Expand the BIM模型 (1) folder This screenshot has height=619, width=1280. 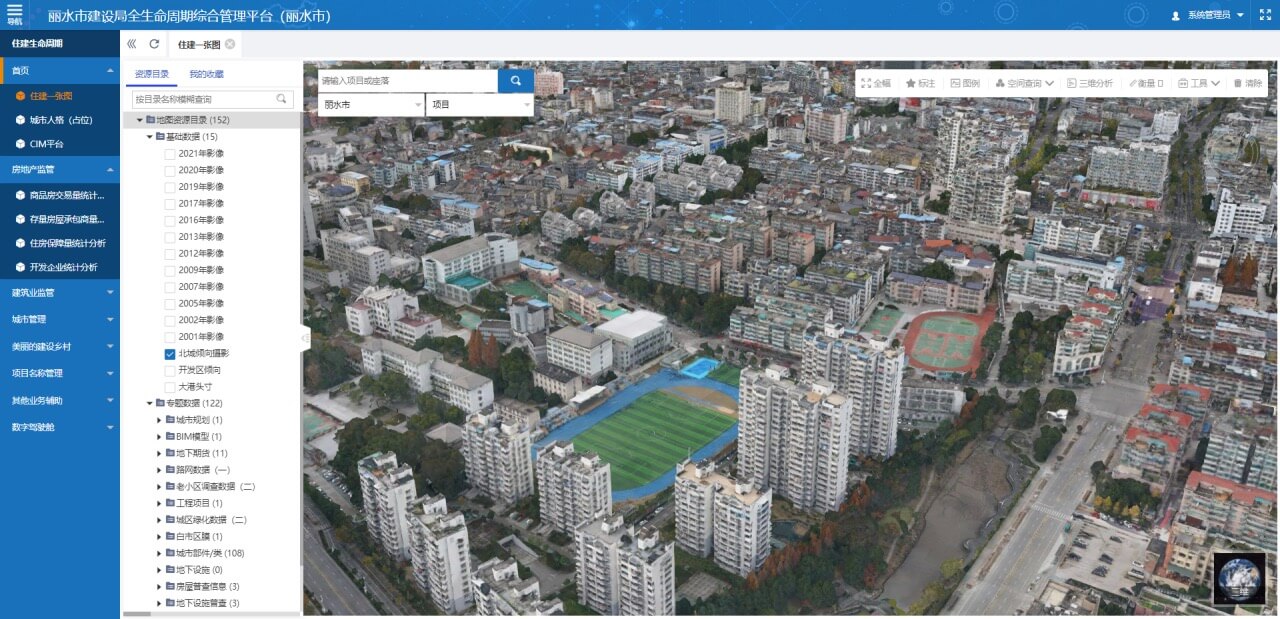click(x=158, y=437)
